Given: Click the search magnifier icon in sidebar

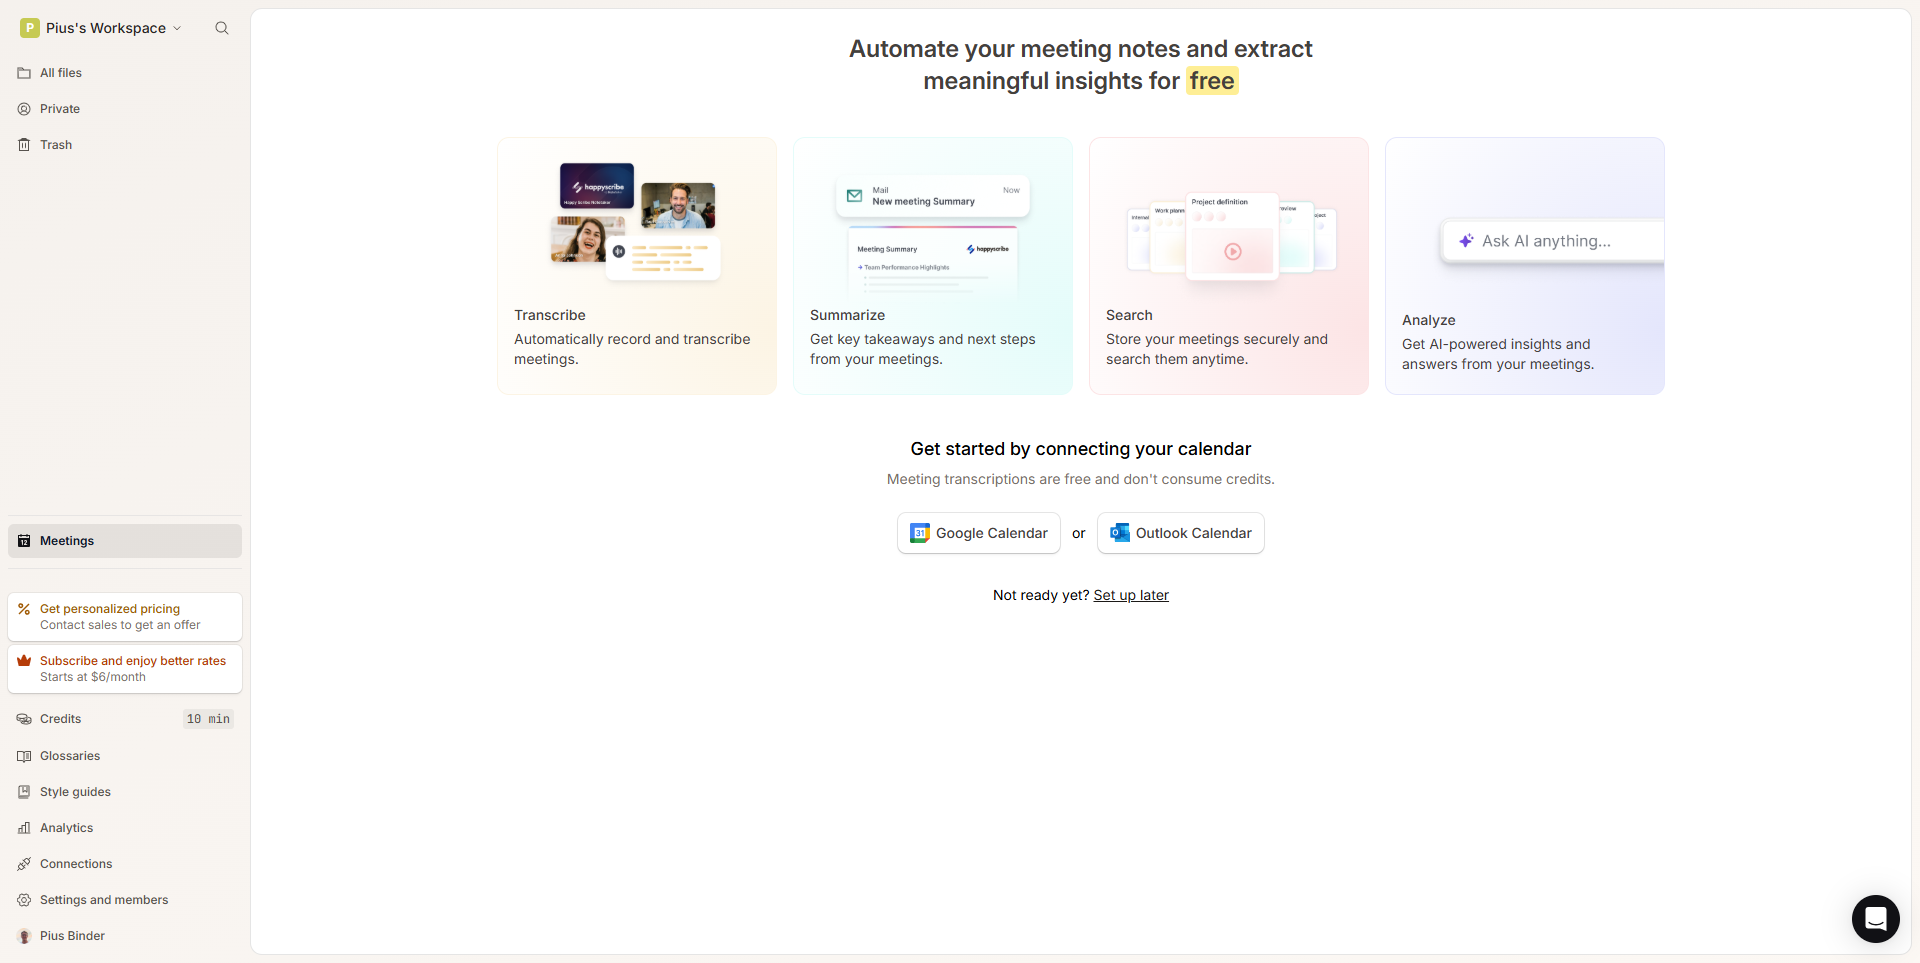Looking at the screenshot, I should coord(222,28).
